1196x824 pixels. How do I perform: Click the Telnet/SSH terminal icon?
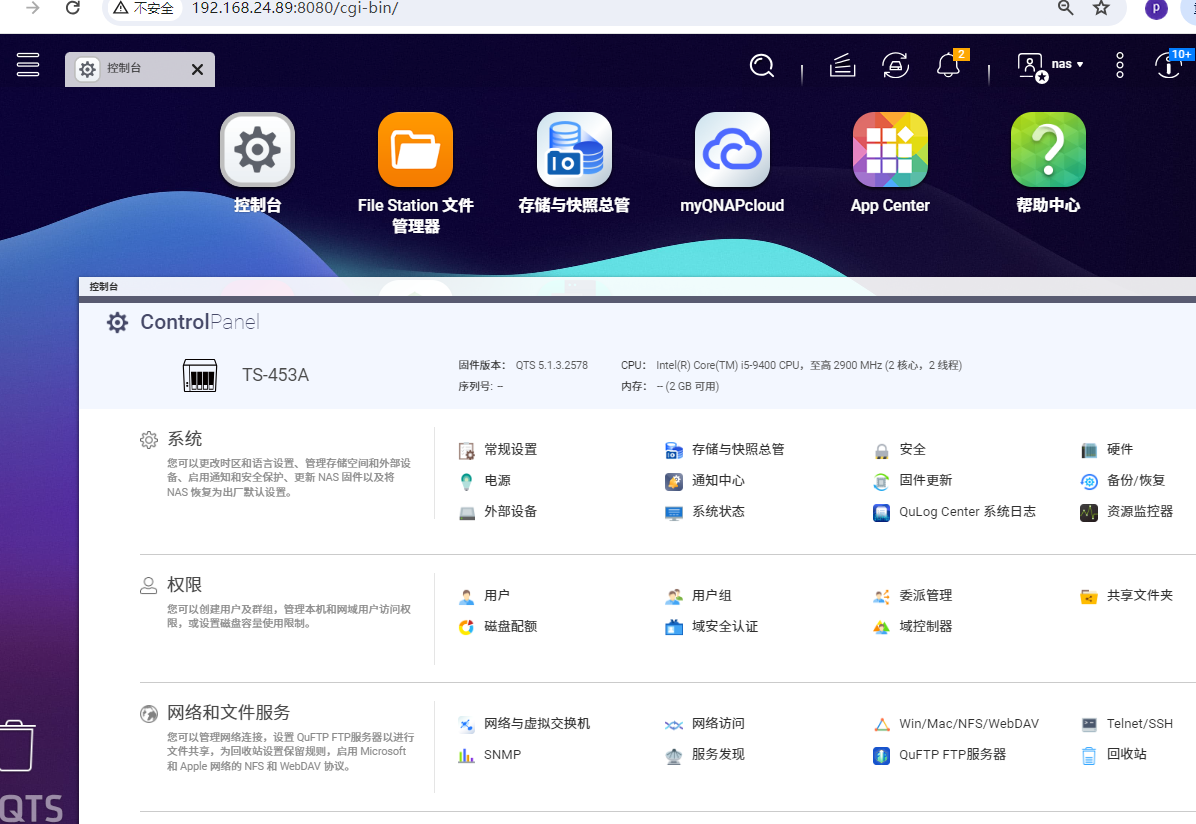coord(1089,725)
